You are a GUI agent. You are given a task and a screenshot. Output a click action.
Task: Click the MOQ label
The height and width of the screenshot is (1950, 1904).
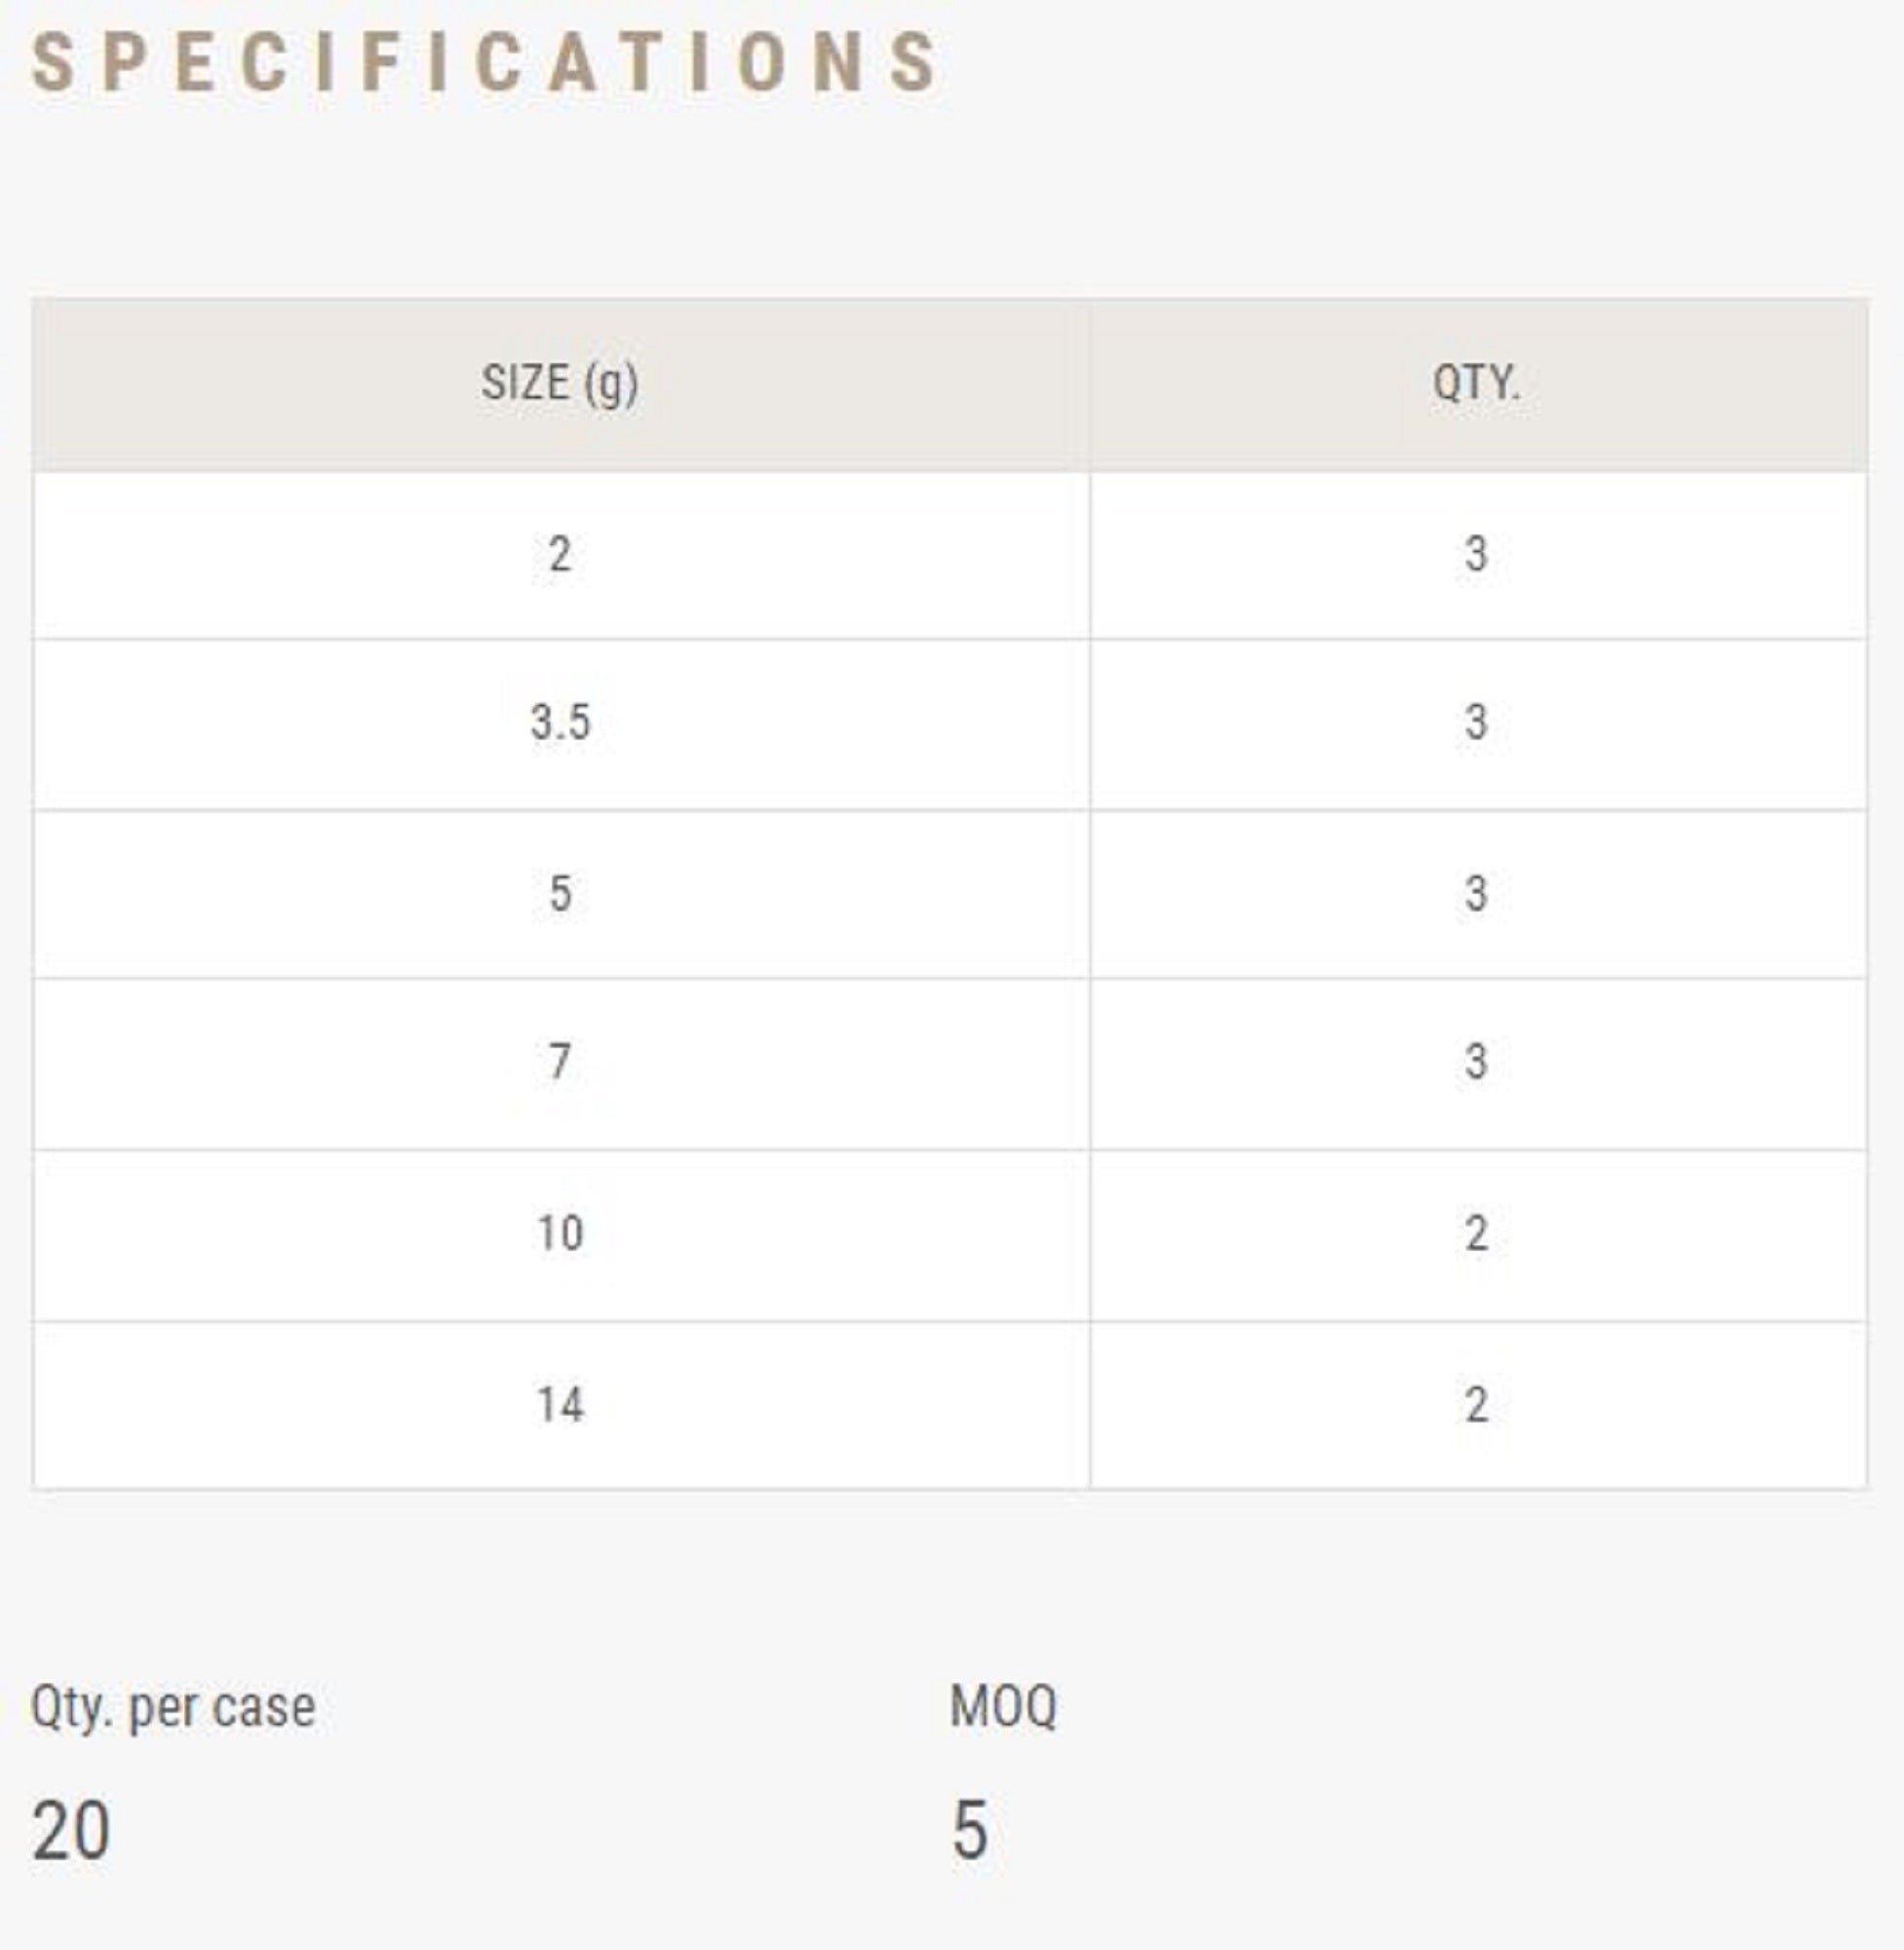[1003, 1706]
